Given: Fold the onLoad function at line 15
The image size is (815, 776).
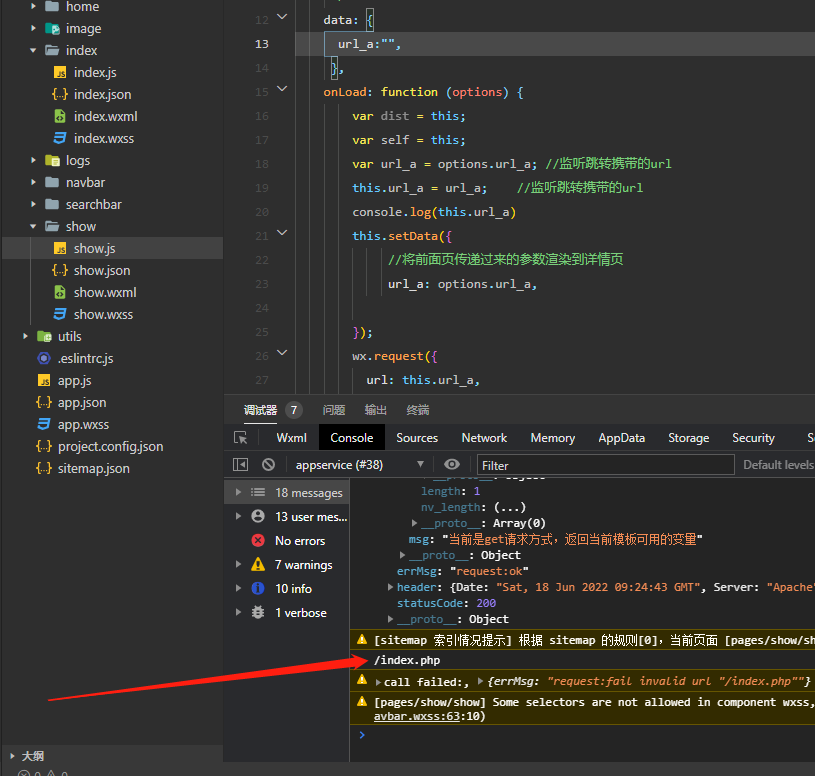Looking at the screenshot, I should pos(282,88).
